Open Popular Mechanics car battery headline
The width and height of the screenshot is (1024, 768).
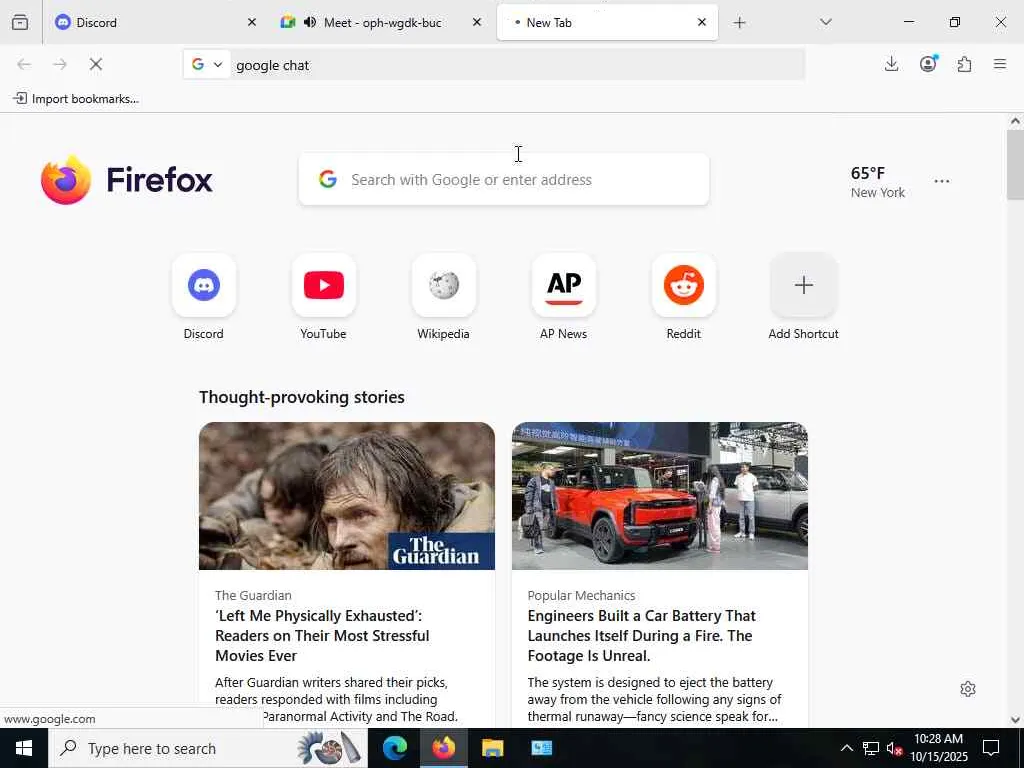[x=641, y=635]
